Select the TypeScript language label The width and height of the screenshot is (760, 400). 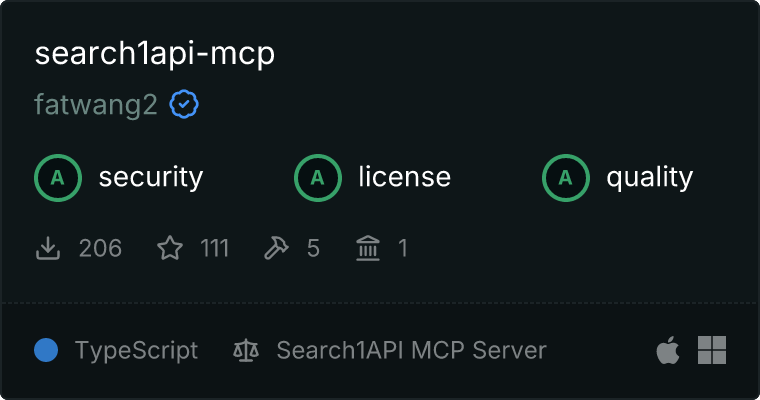[x=137, y=351]
